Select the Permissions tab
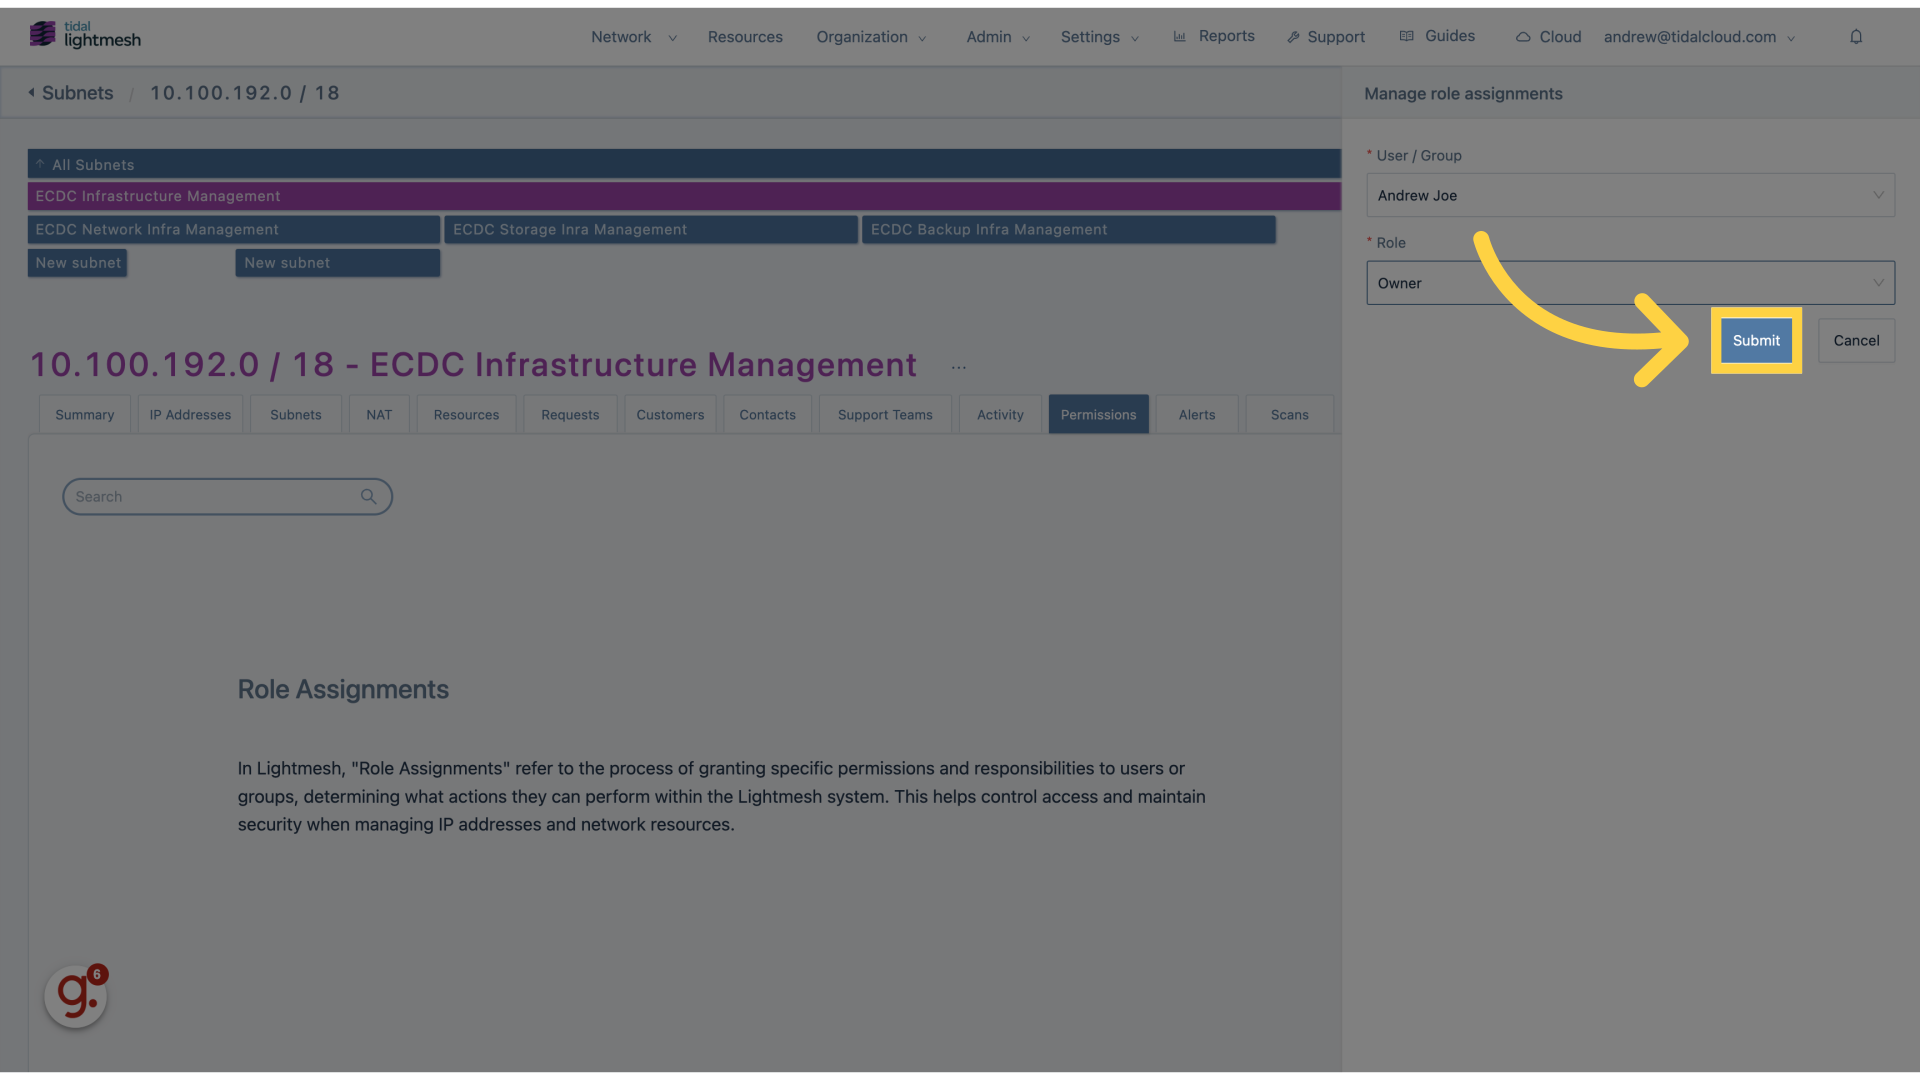Screen dimensions: 1920x1080 (x=1098, y=414)
